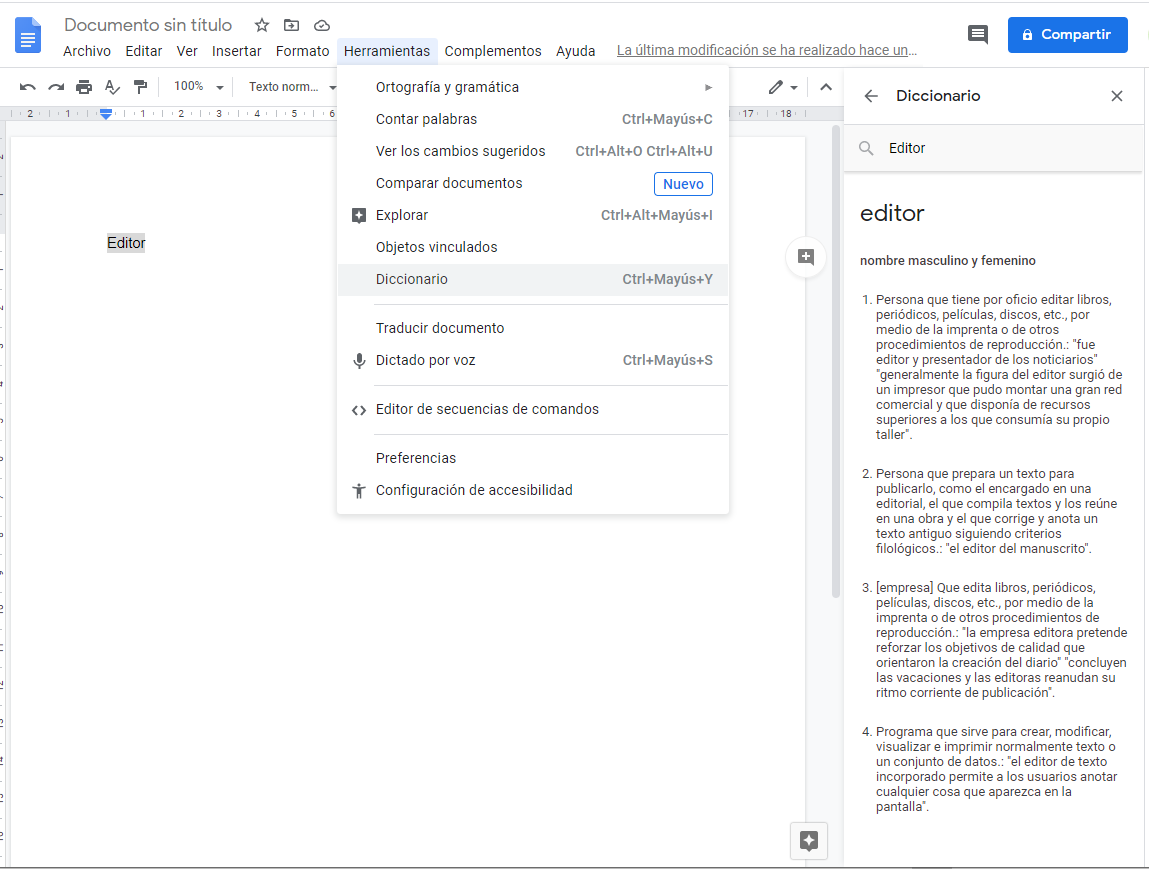Expand the Texto normal style dropdown
The width and height of the screenshot is (1149, 869).
pos(292,87)
